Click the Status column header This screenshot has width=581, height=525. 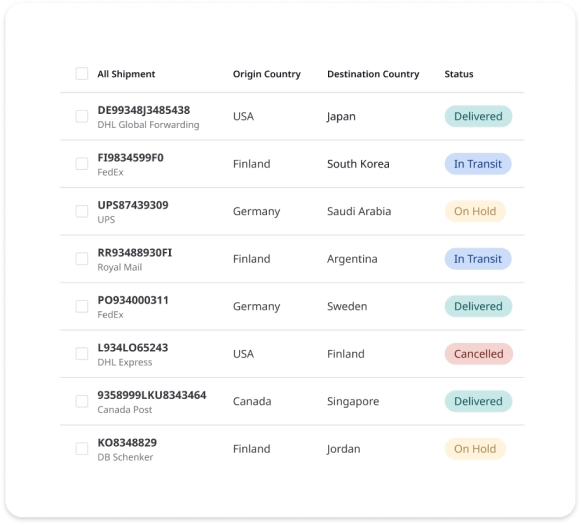tap(459, 74)
